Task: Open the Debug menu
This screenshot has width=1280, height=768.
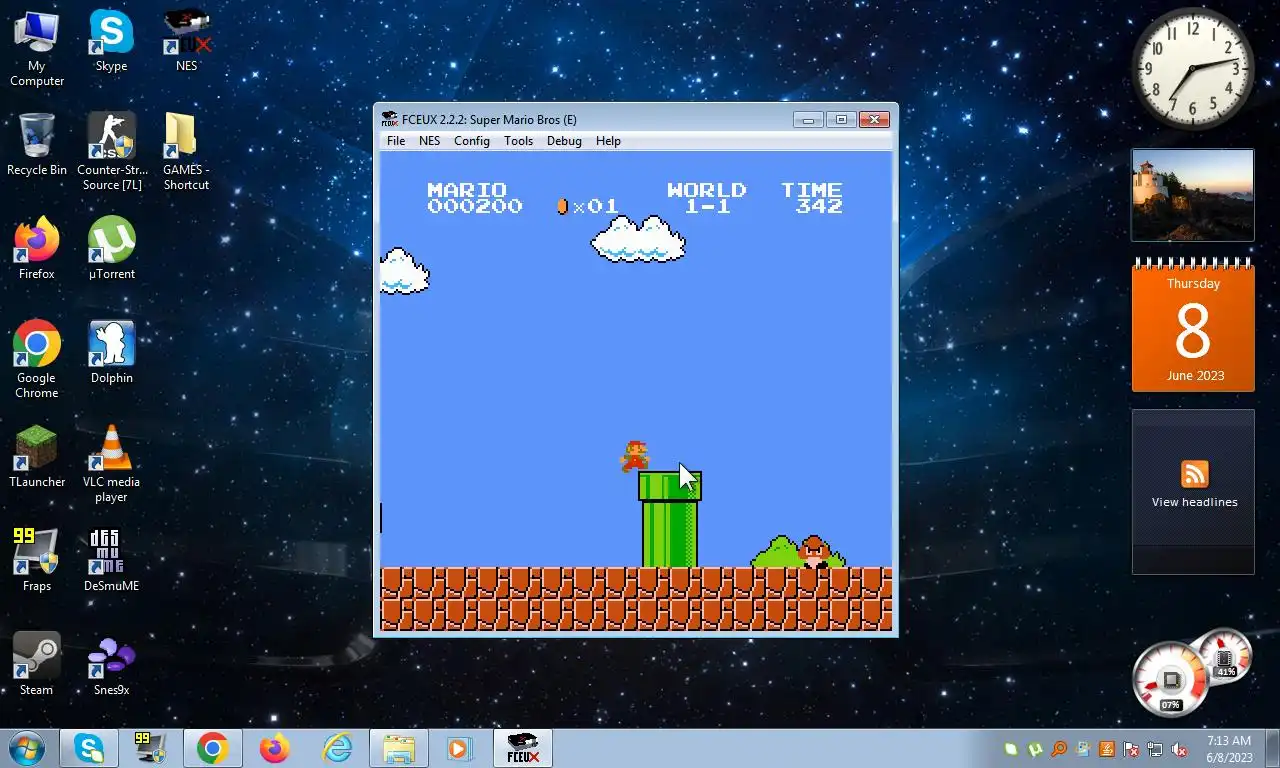Action: [x=564, y=141]
